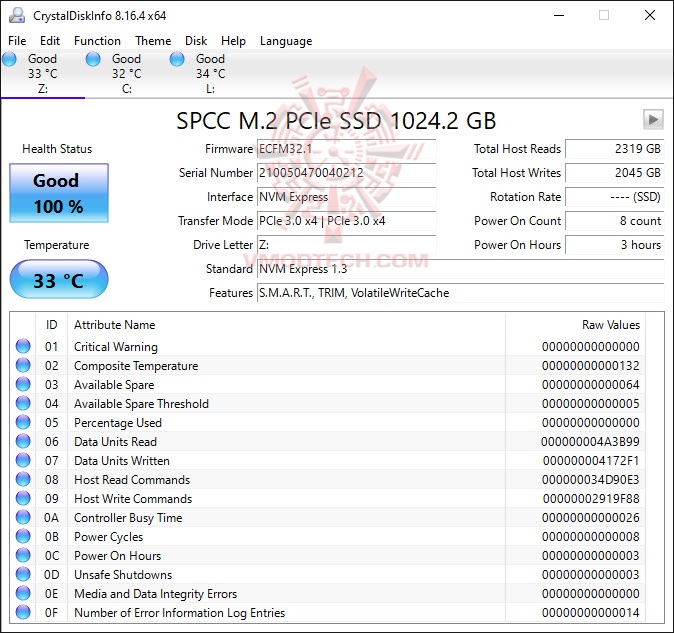Select the Controller Busy Time attribute name
Screen dimensions: 674x633
pyautogui.click(x=128, y=518)
